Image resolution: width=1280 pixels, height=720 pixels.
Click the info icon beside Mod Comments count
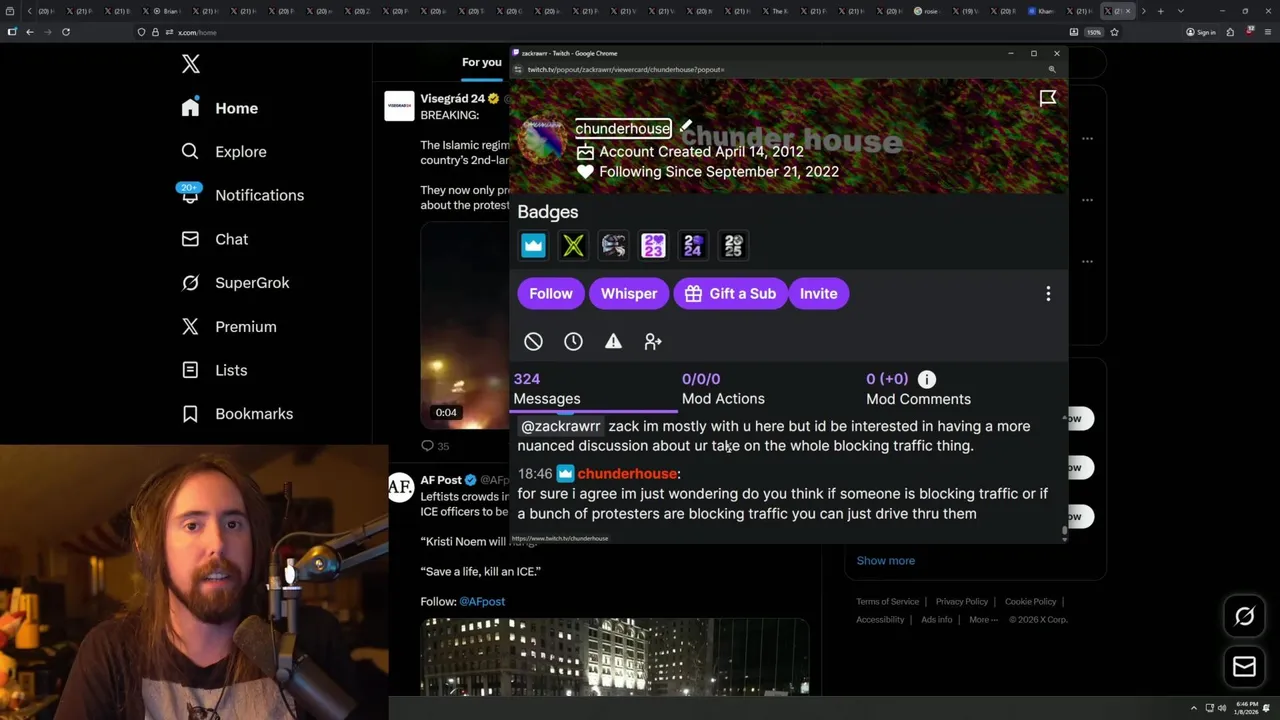pyautogui.click(x=927, y=379)
